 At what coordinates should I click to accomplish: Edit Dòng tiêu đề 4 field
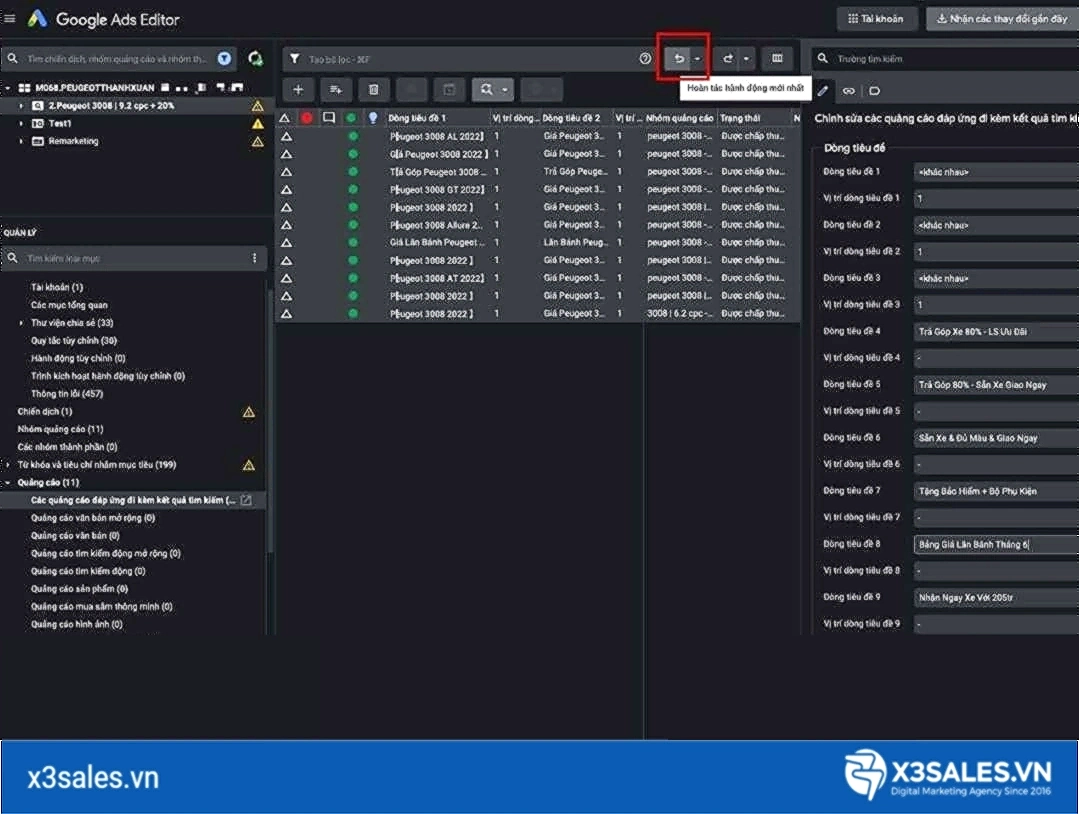point(996,332)
